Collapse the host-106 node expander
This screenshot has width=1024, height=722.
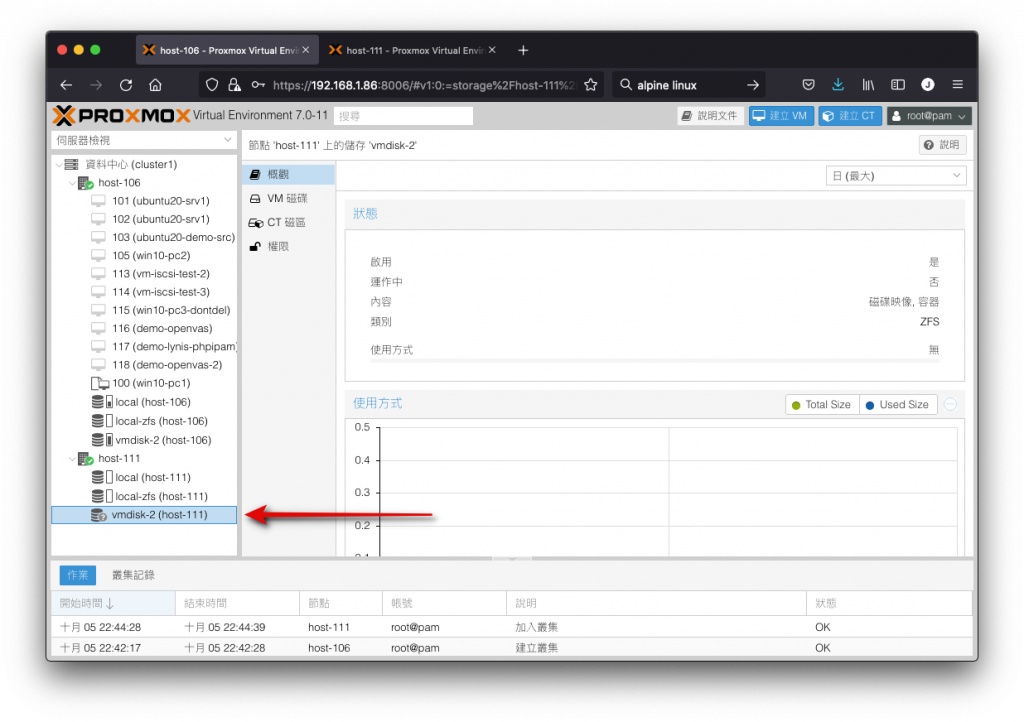(72, 183)
